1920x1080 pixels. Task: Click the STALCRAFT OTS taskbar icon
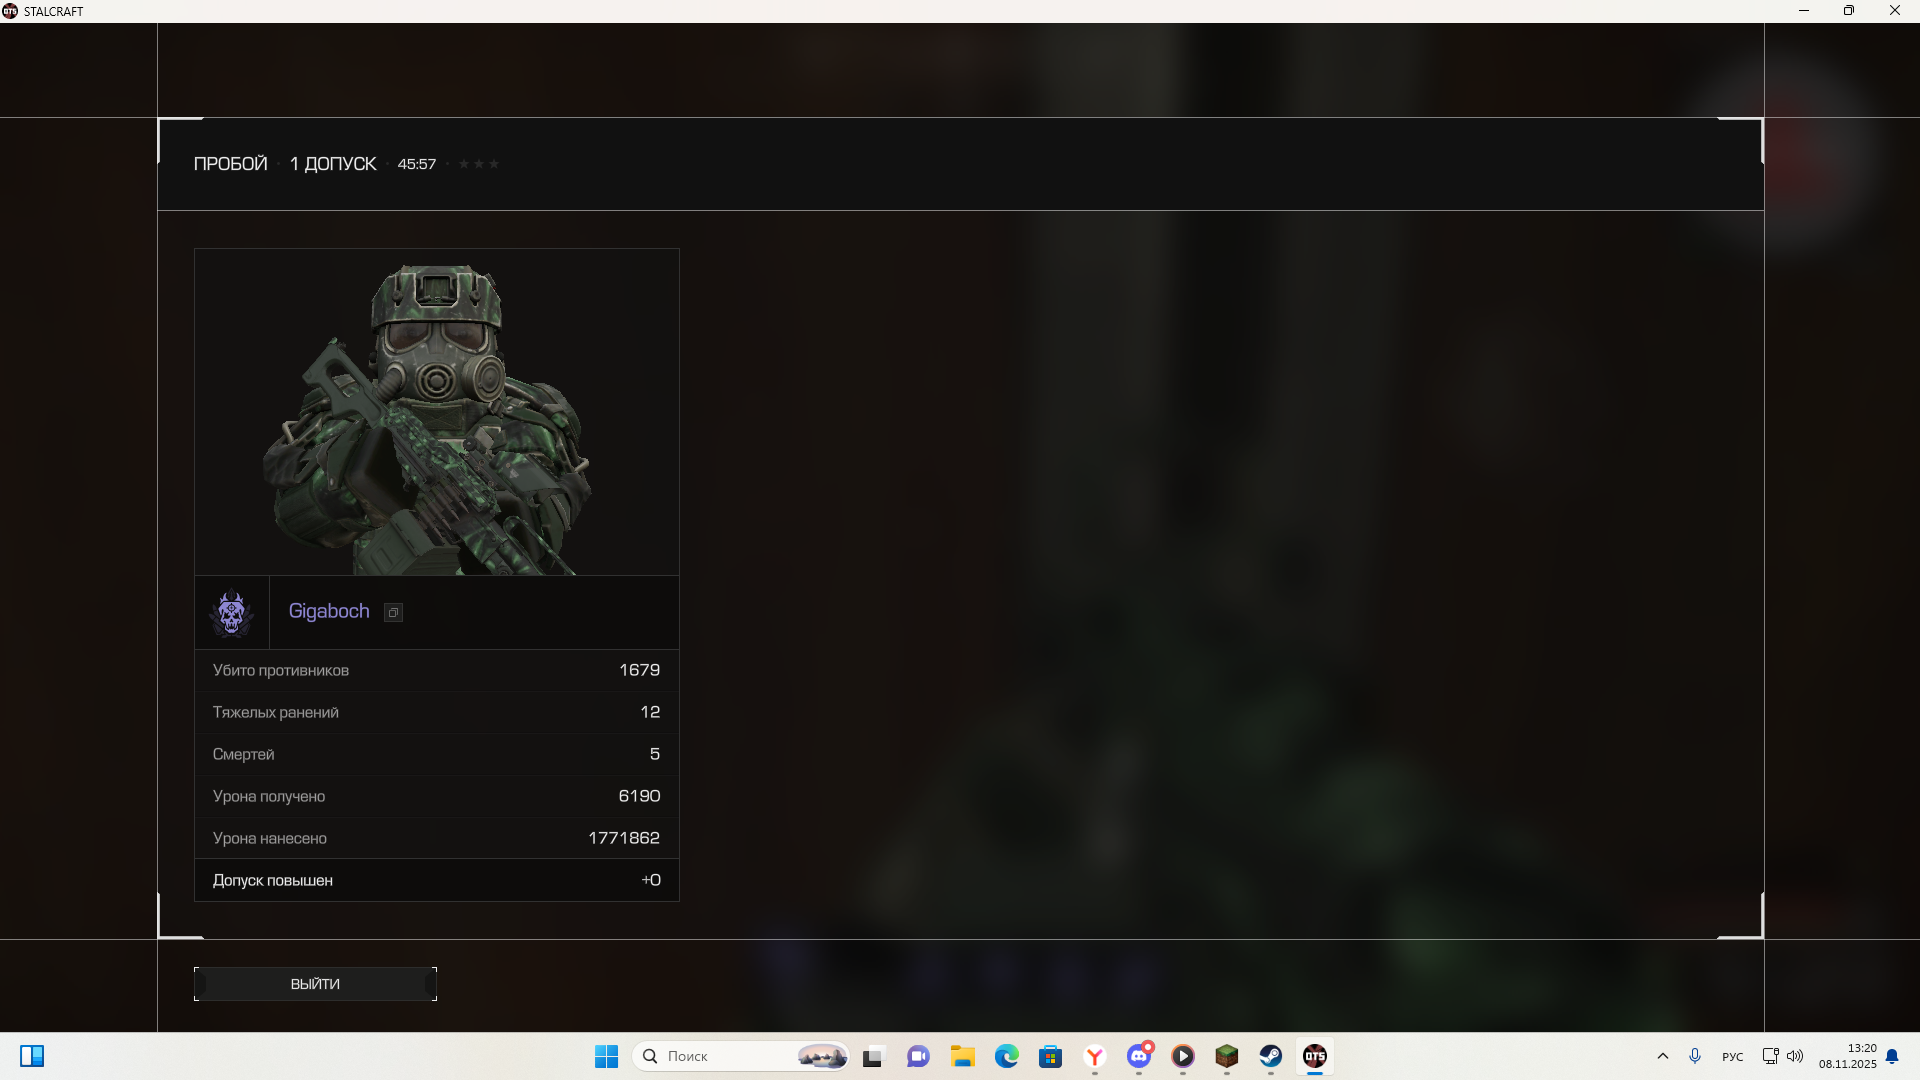point(1314,1056)
